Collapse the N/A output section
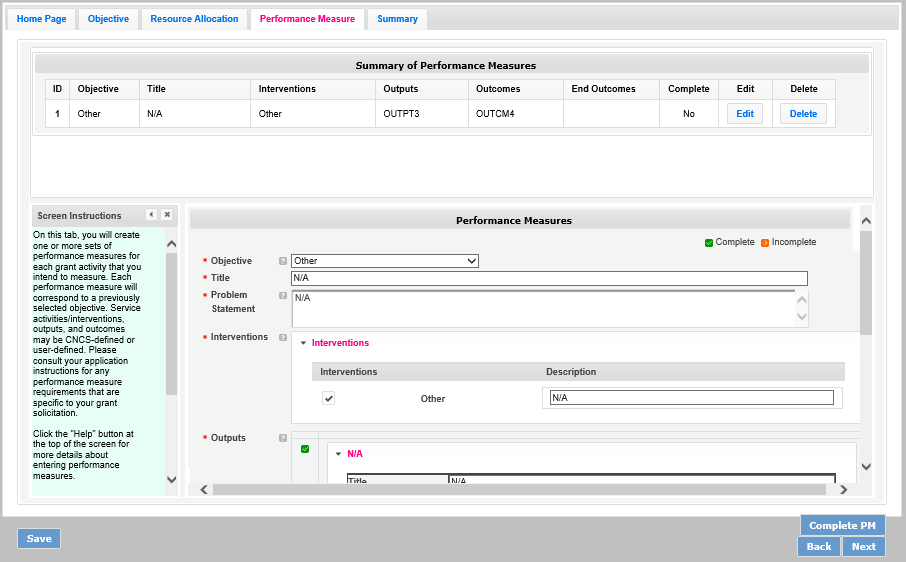 point(338,454)
